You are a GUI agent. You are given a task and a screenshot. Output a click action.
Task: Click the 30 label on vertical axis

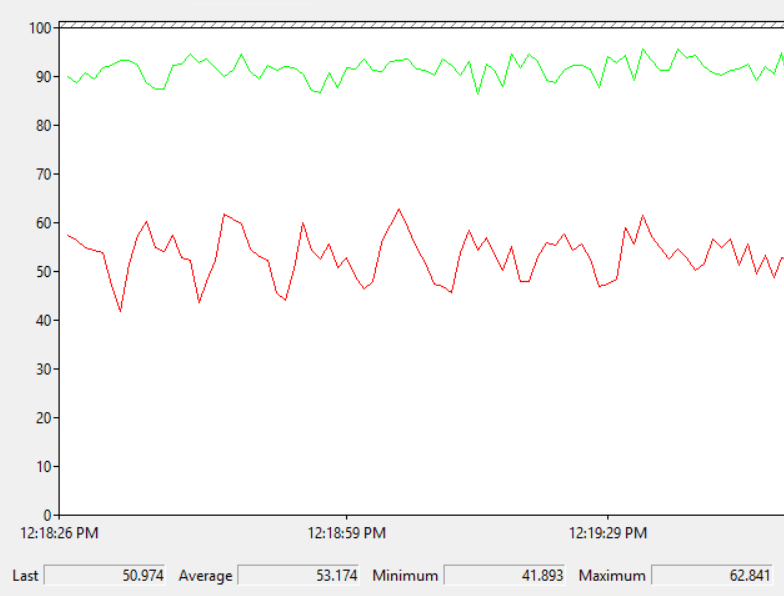pyautogui.click(x=44, y=369)
